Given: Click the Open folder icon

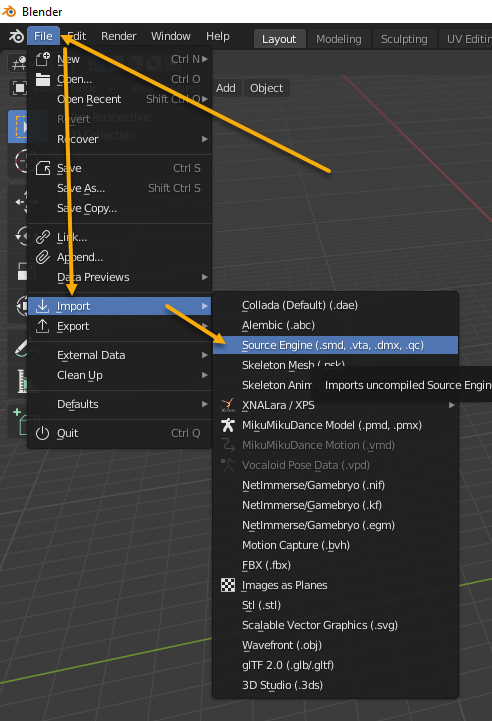Looking at the screenshot, I should tap(43, 80).
